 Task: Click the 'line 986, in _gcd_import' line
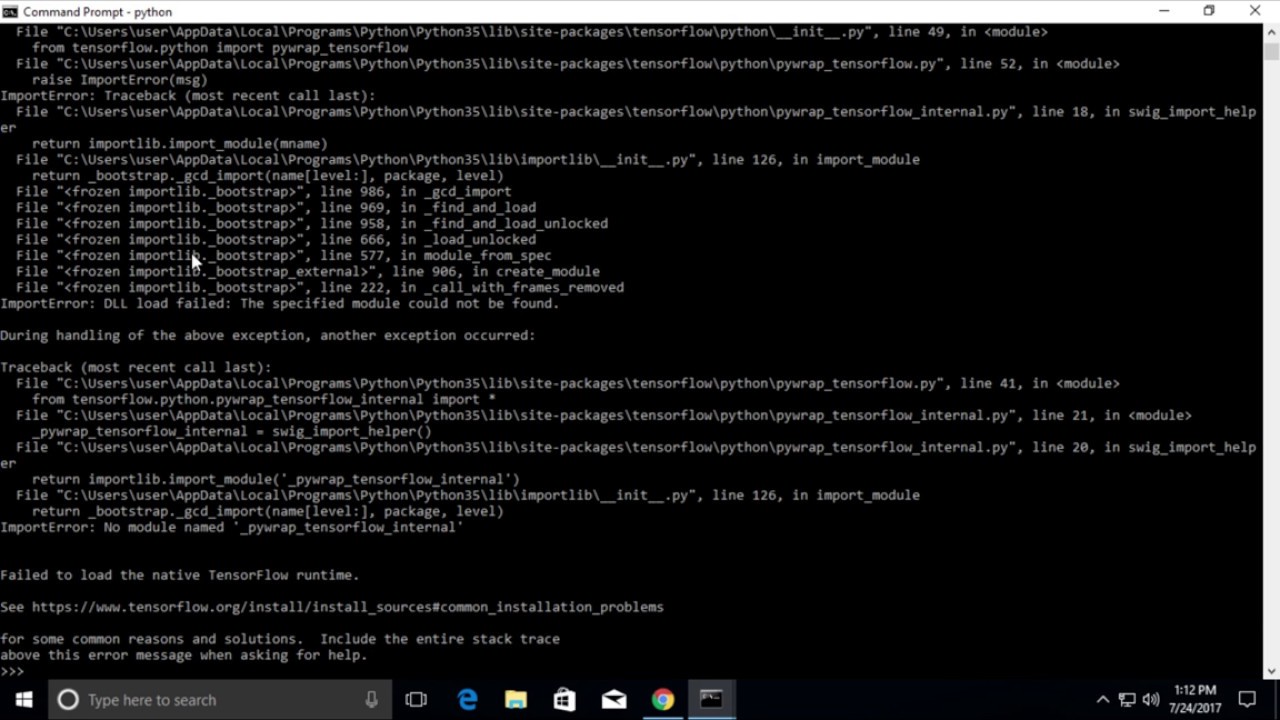[x=264, y=191]
